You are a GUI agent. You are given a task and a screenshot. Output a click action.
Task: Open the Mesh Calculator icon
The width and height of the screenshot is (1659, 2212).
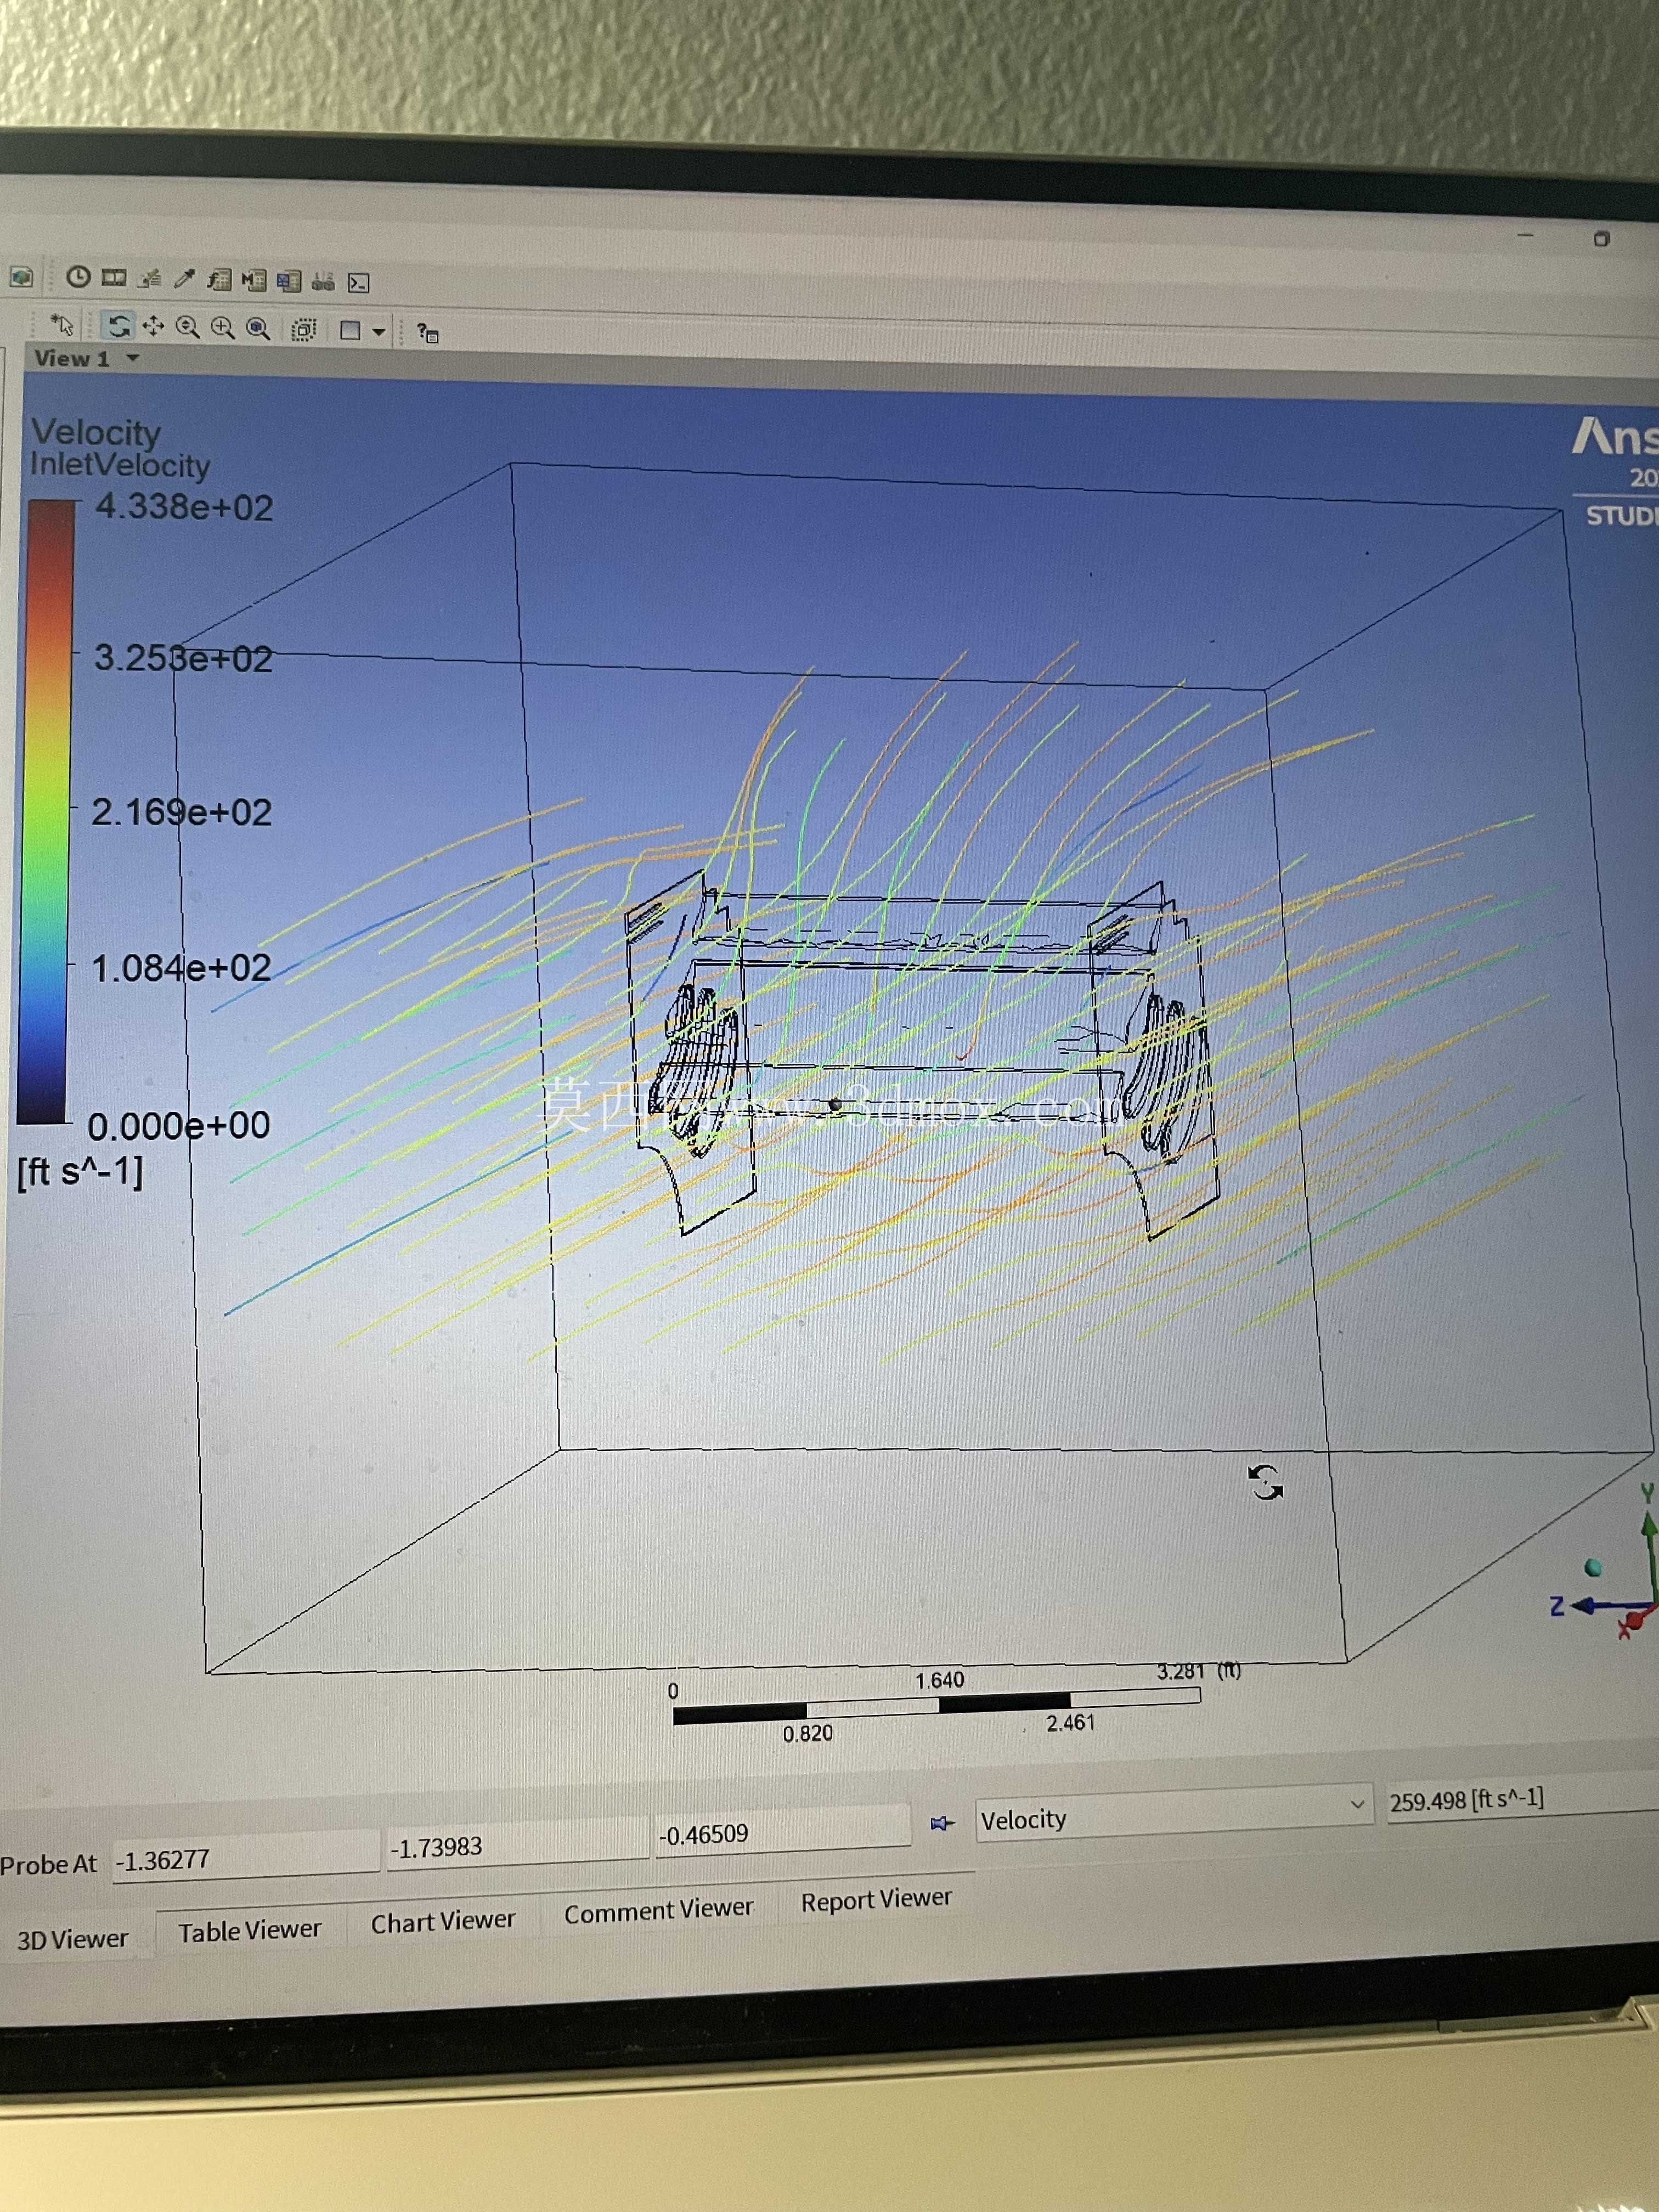[x=289, y=282]
